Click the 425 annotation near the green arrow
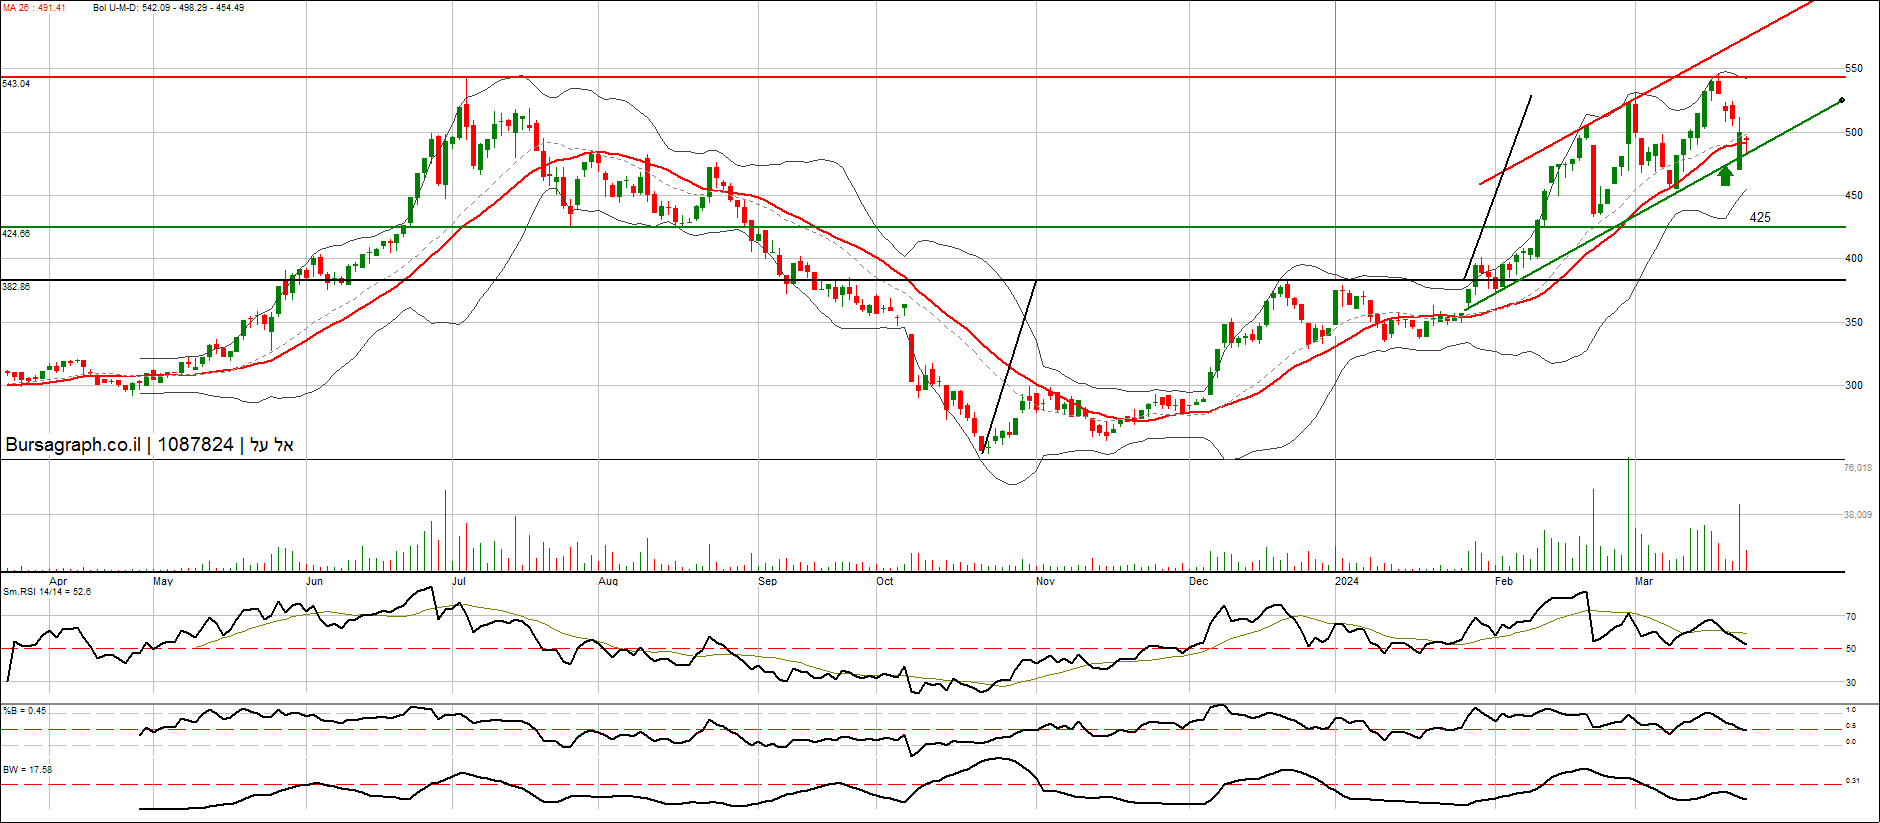1880x823 pixels. (1760, 217)
